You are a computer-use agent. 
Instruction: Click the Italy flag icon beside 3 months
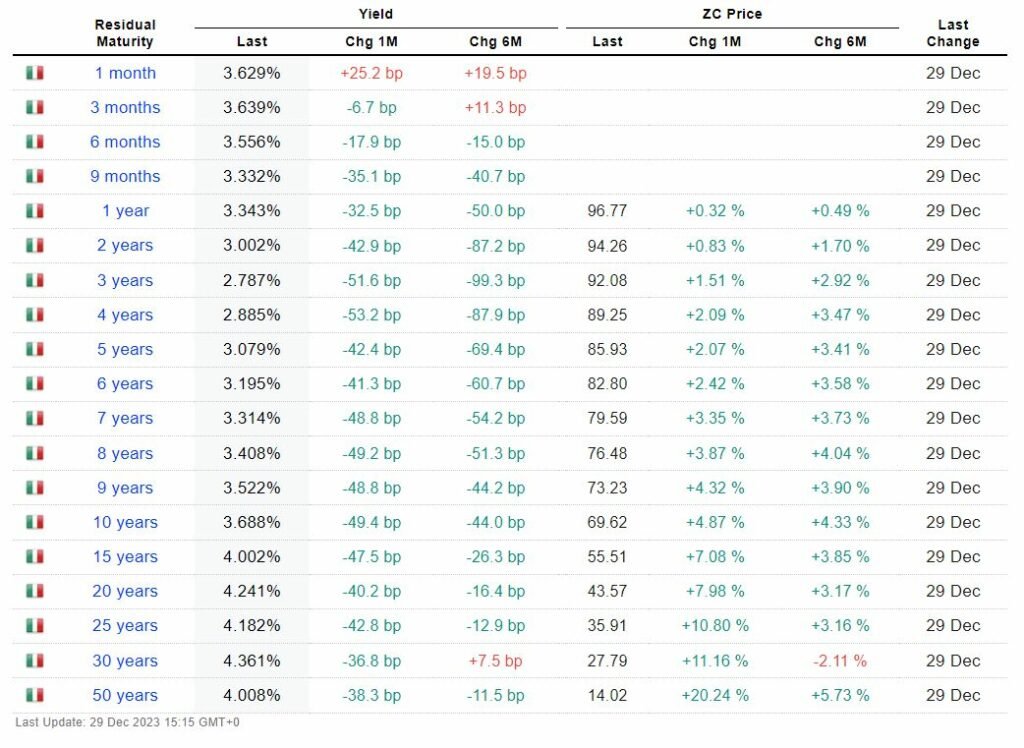pos(35,107)
